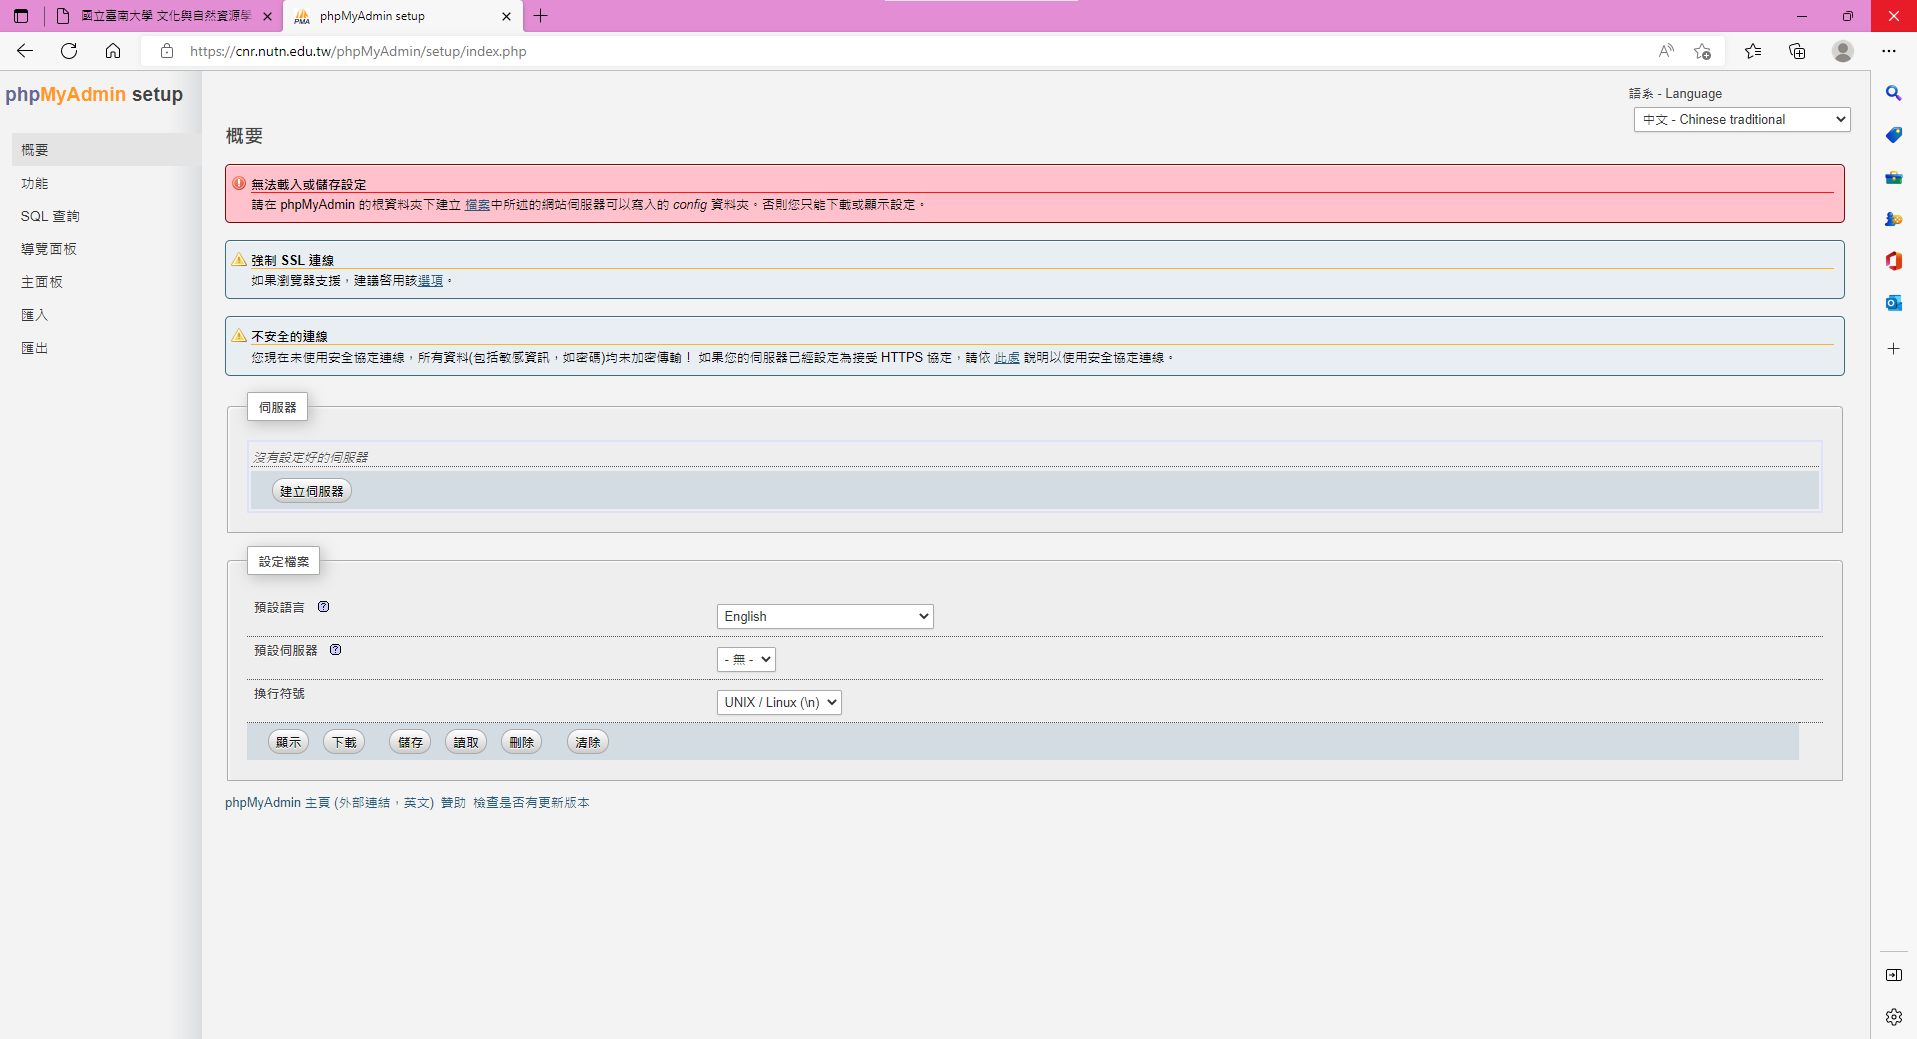Open the tab actions menu icon
1917x1039 pixels.
[x=21, y=16]
